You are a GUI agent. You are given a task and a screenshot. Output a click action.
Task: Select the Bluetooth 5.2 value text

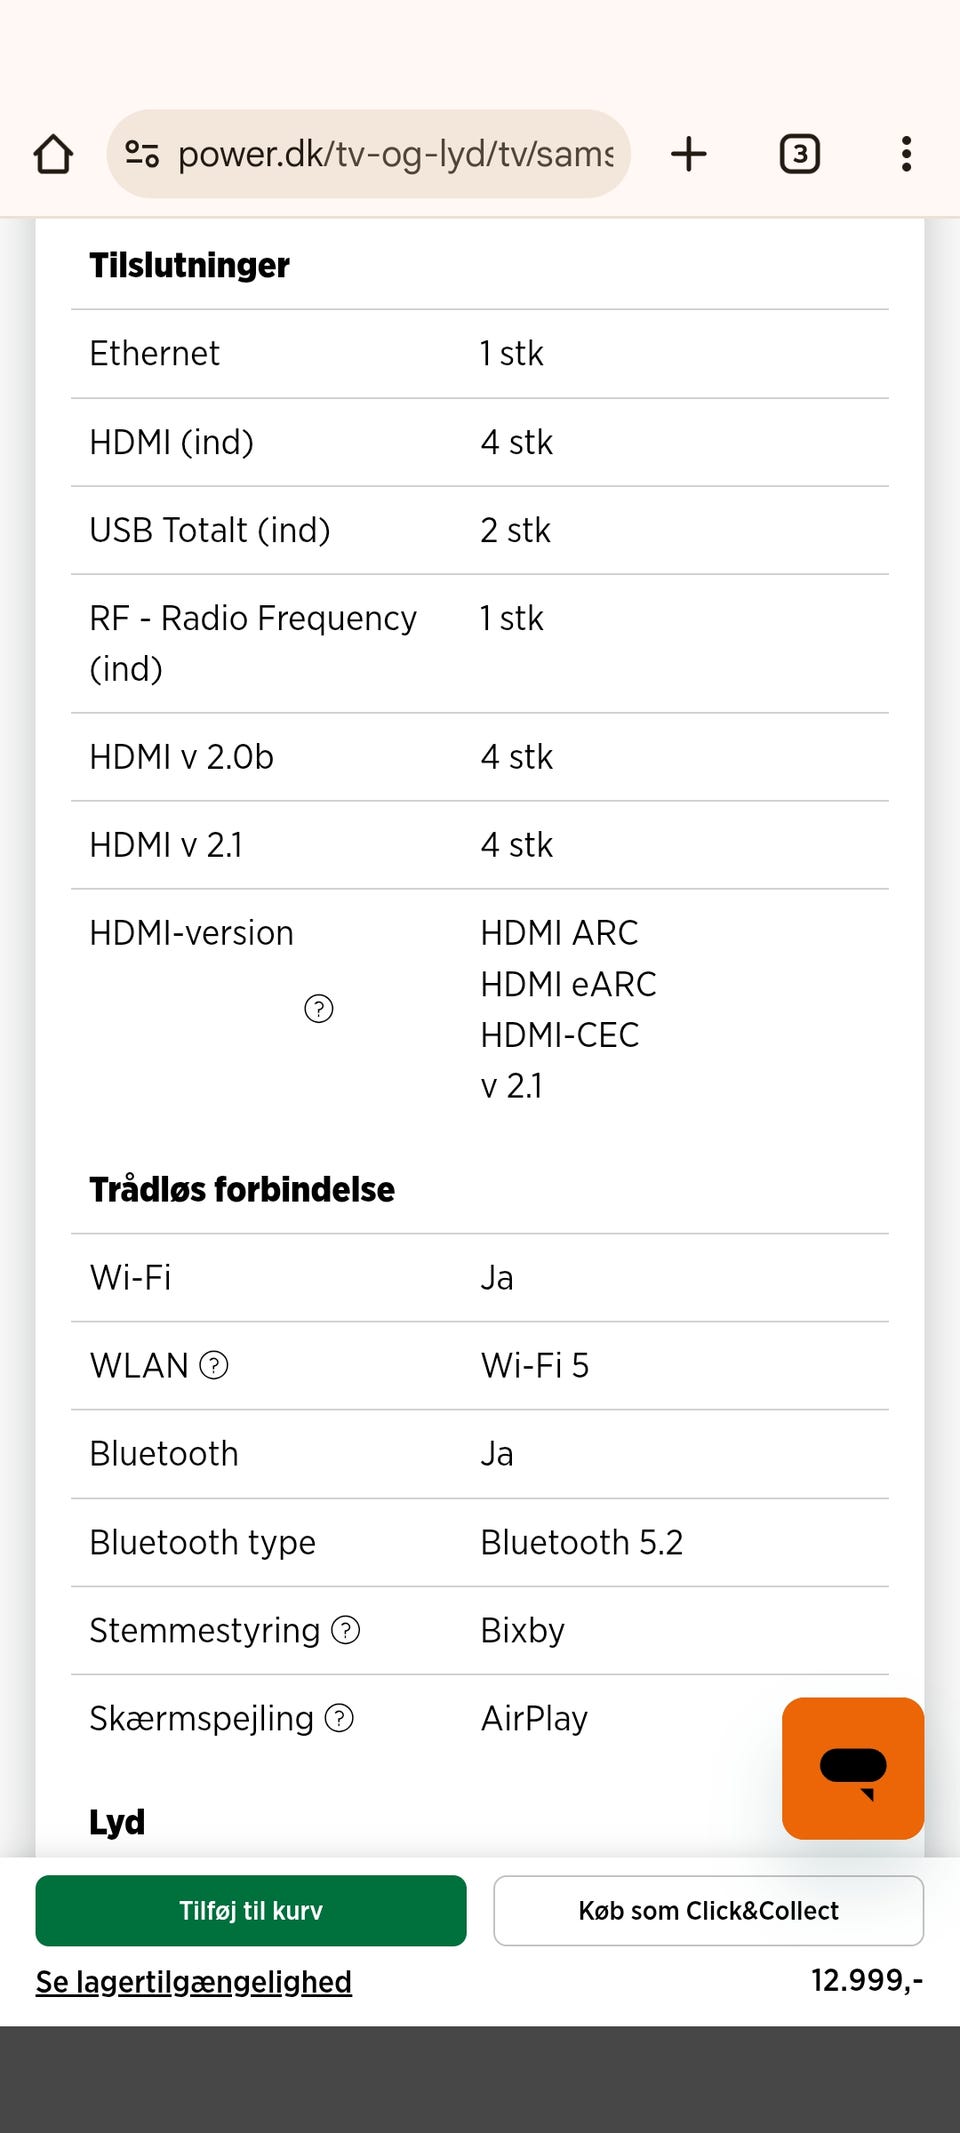pyautogui.click(x=581, y=1542)
